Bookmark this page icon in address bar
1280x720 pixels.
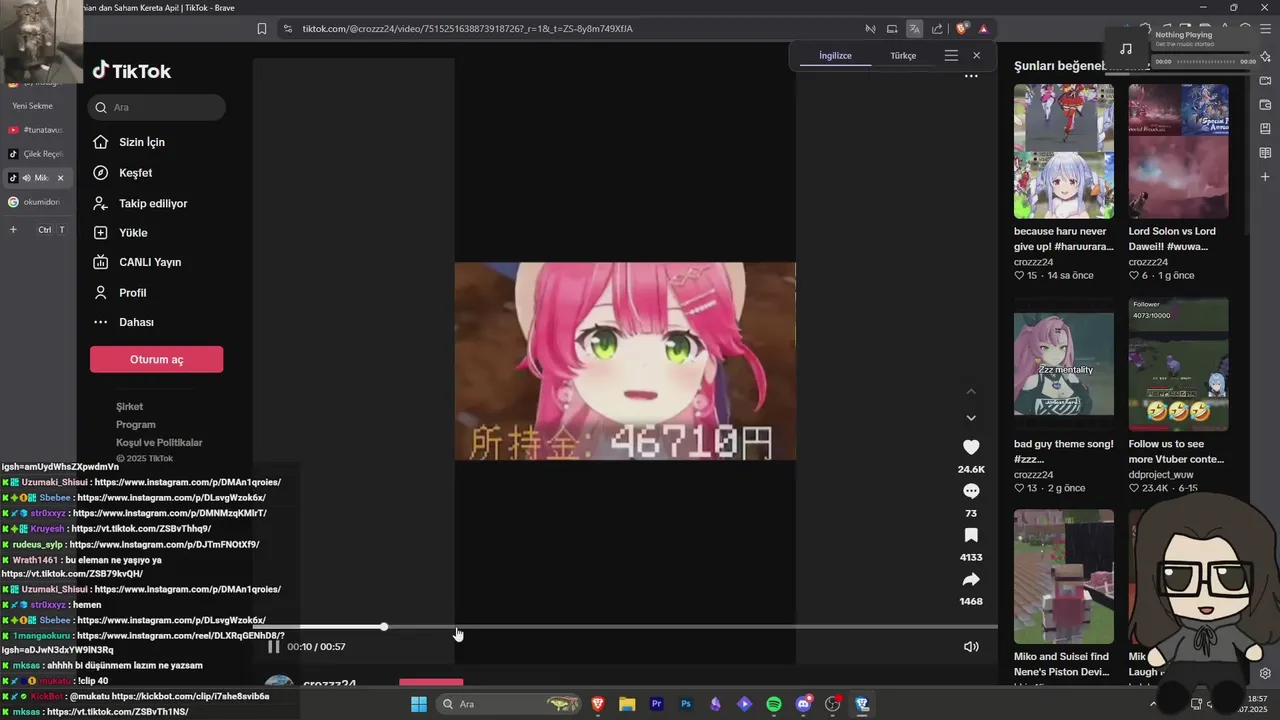click(x=262, y=29)
